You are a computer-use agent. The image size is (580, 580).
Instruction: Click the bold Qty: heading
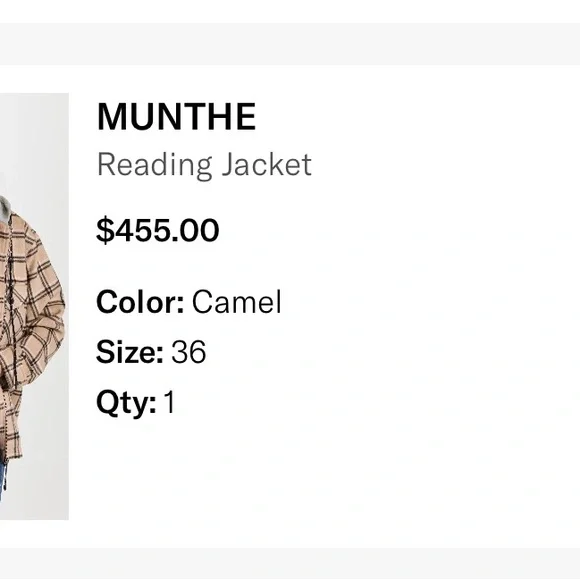pos(126,403)
